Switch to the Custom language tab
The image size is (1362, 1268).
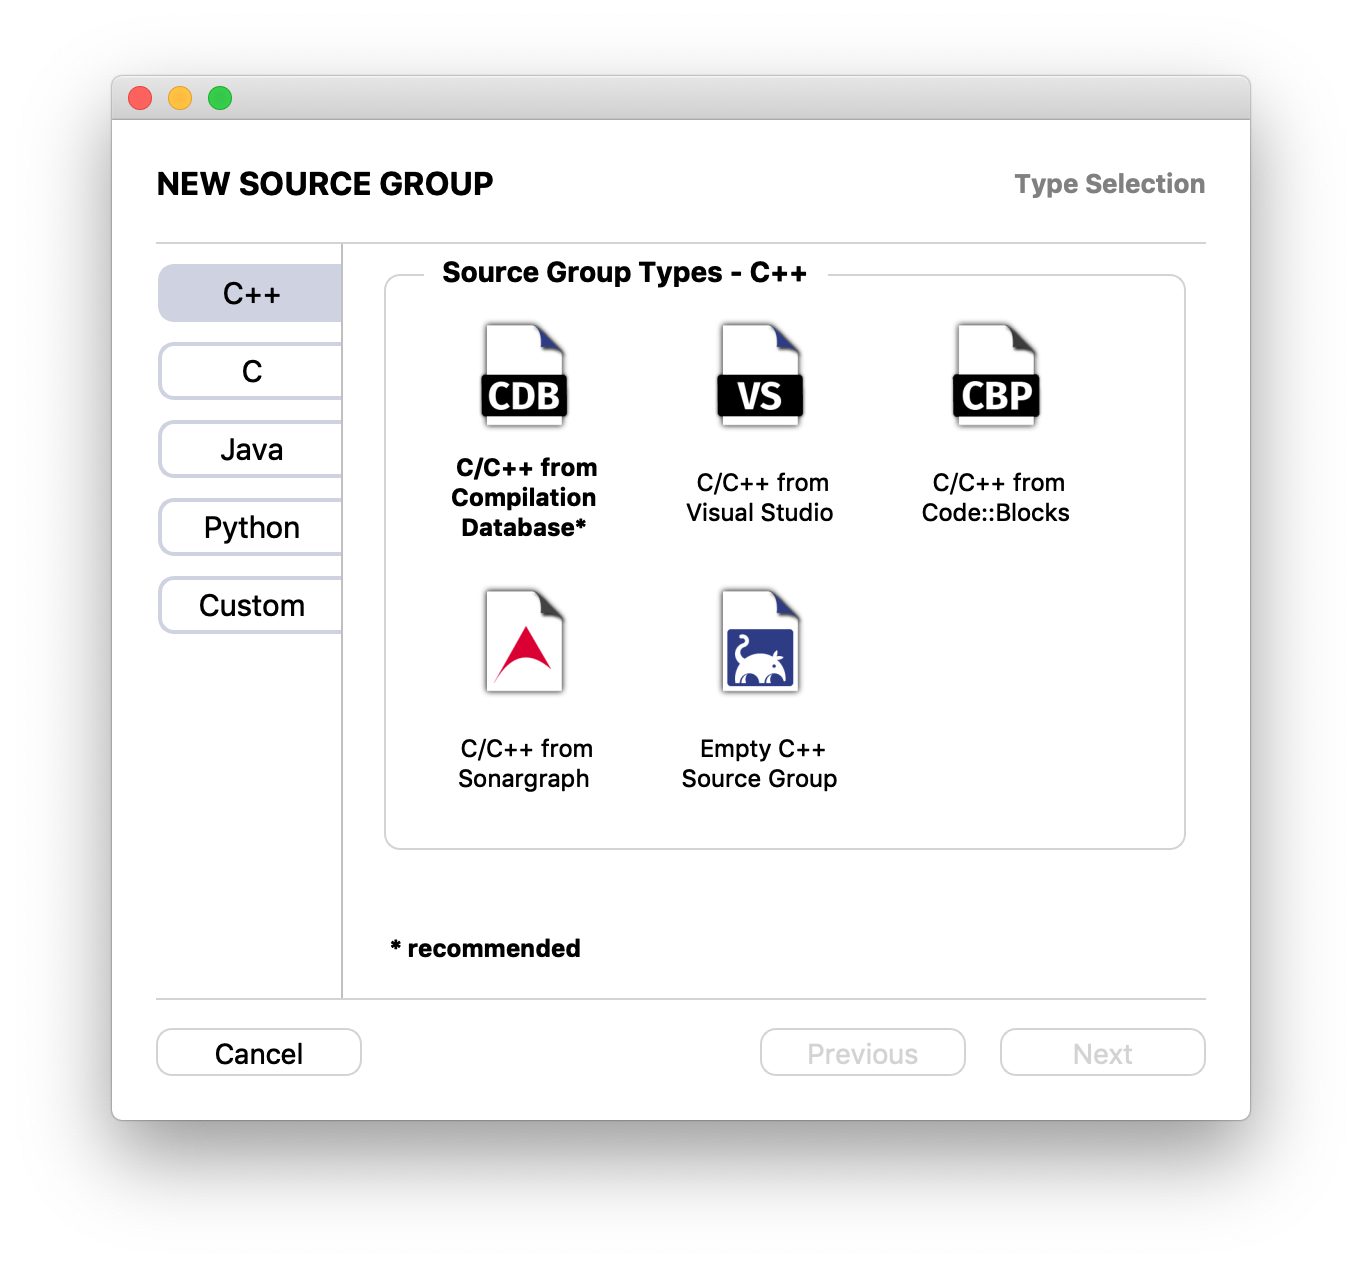point(250,605)
